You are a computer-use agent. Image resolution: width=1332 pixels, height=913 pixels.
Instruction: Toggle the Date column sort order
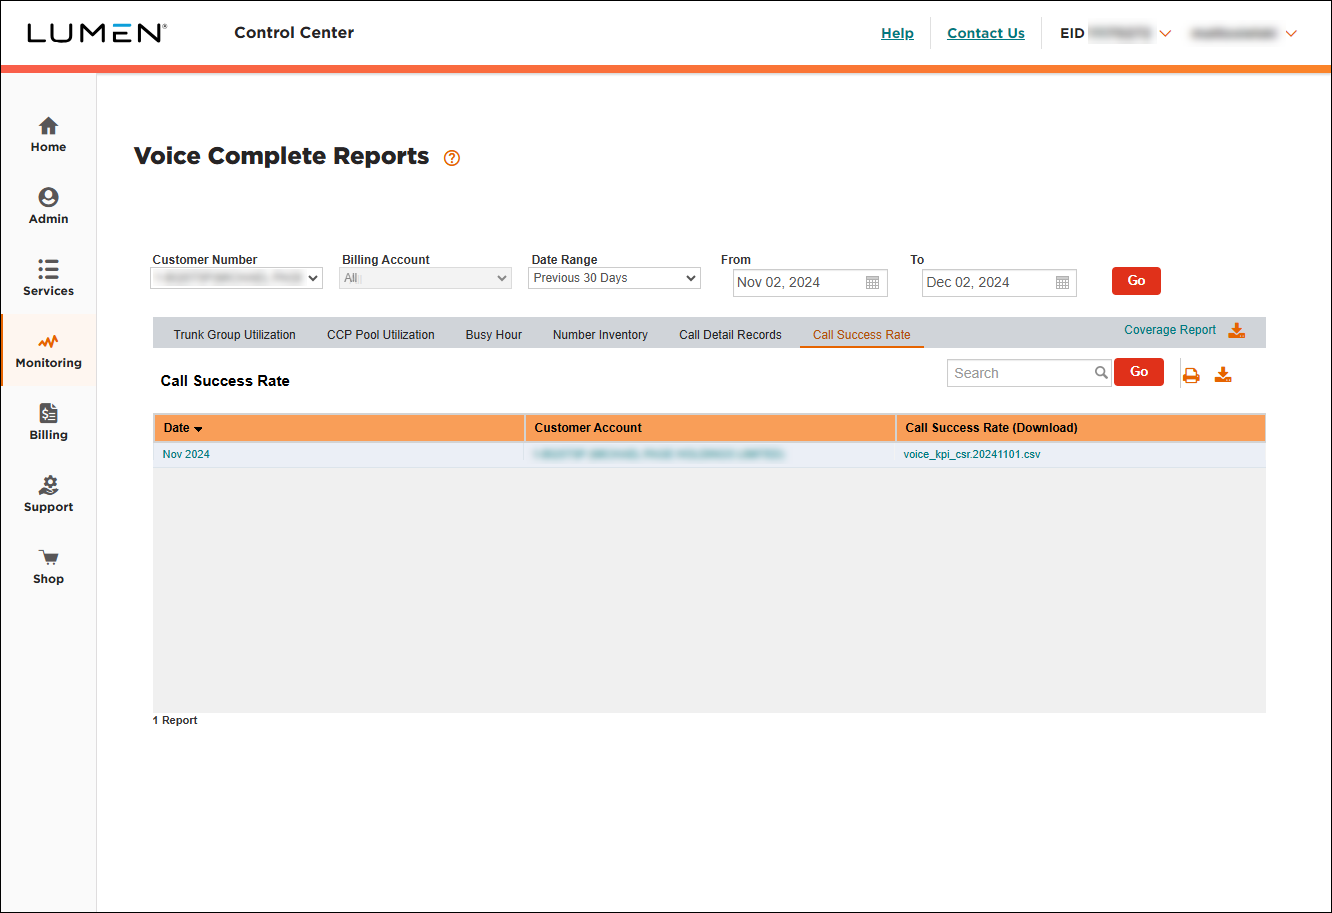point(182,427)
